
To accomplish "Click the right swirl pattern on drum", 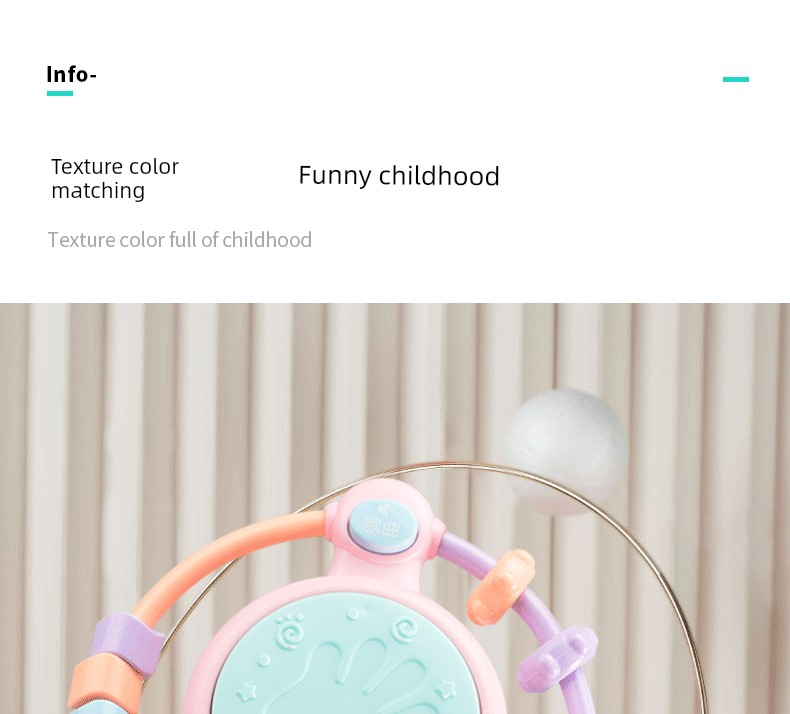I will (405, 630).
